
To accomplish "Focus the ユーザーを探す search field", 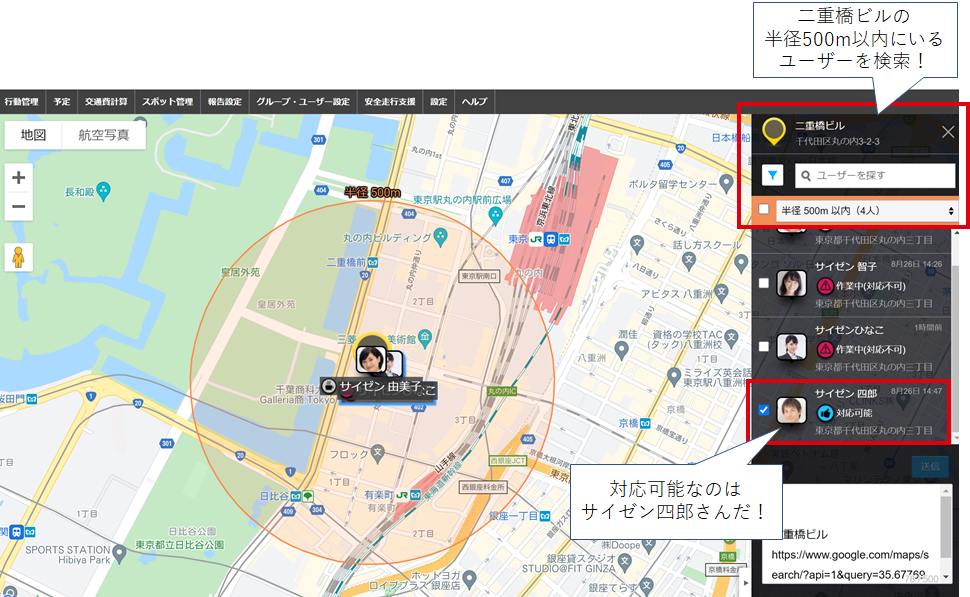I will (875, 176).
